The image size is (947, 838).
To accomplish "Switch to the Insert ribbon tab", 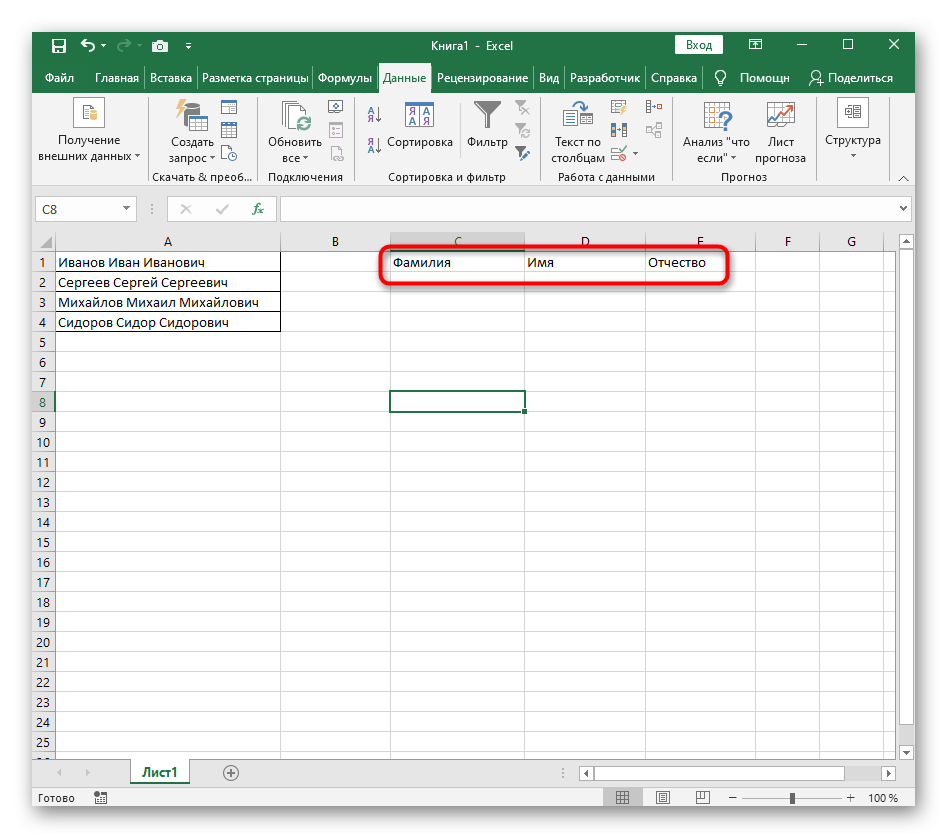I will point(170,78).
